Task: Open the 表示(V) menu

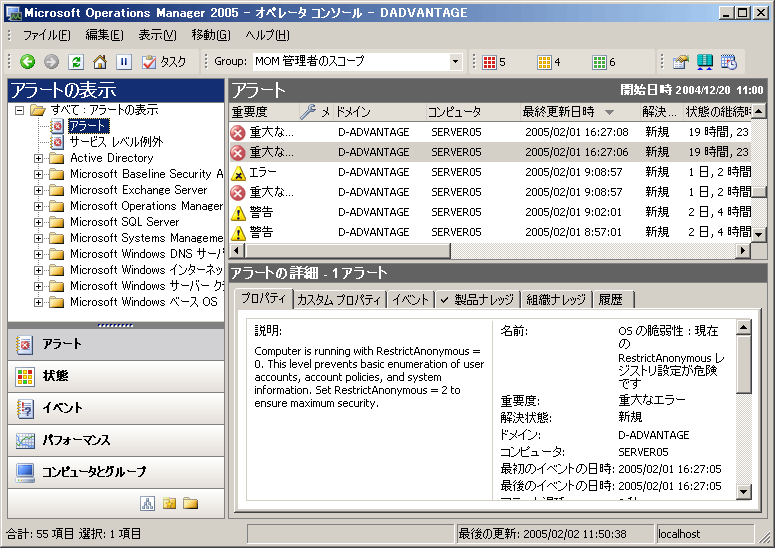Action: tap(157, 35)
